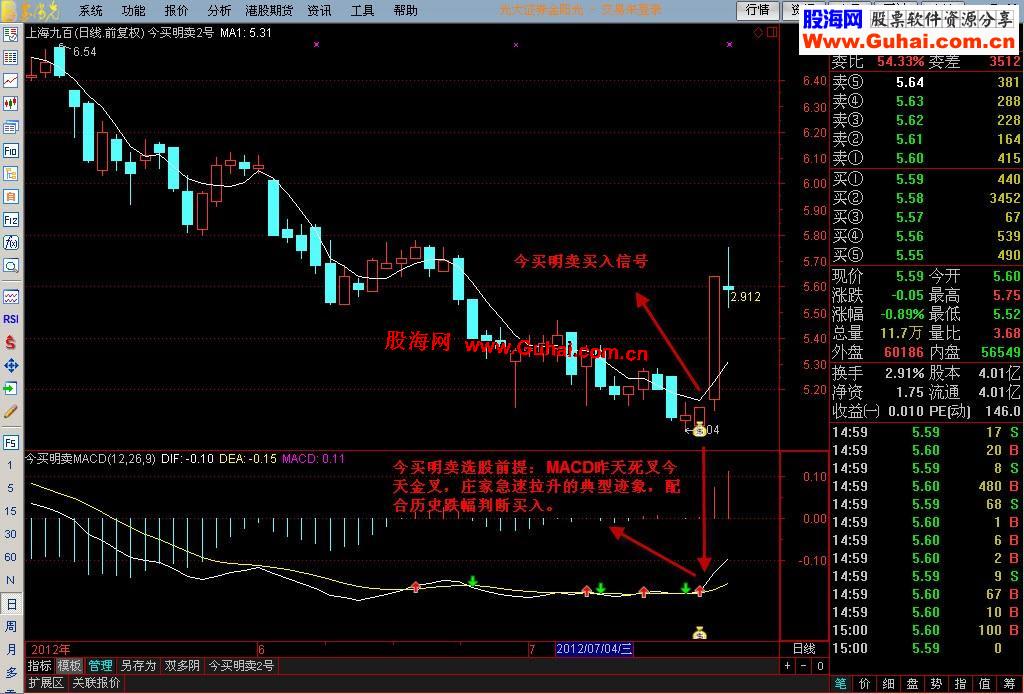Select the candlestick K-line chart icon
The image size is (1024, 694).
tap(10, 104)
